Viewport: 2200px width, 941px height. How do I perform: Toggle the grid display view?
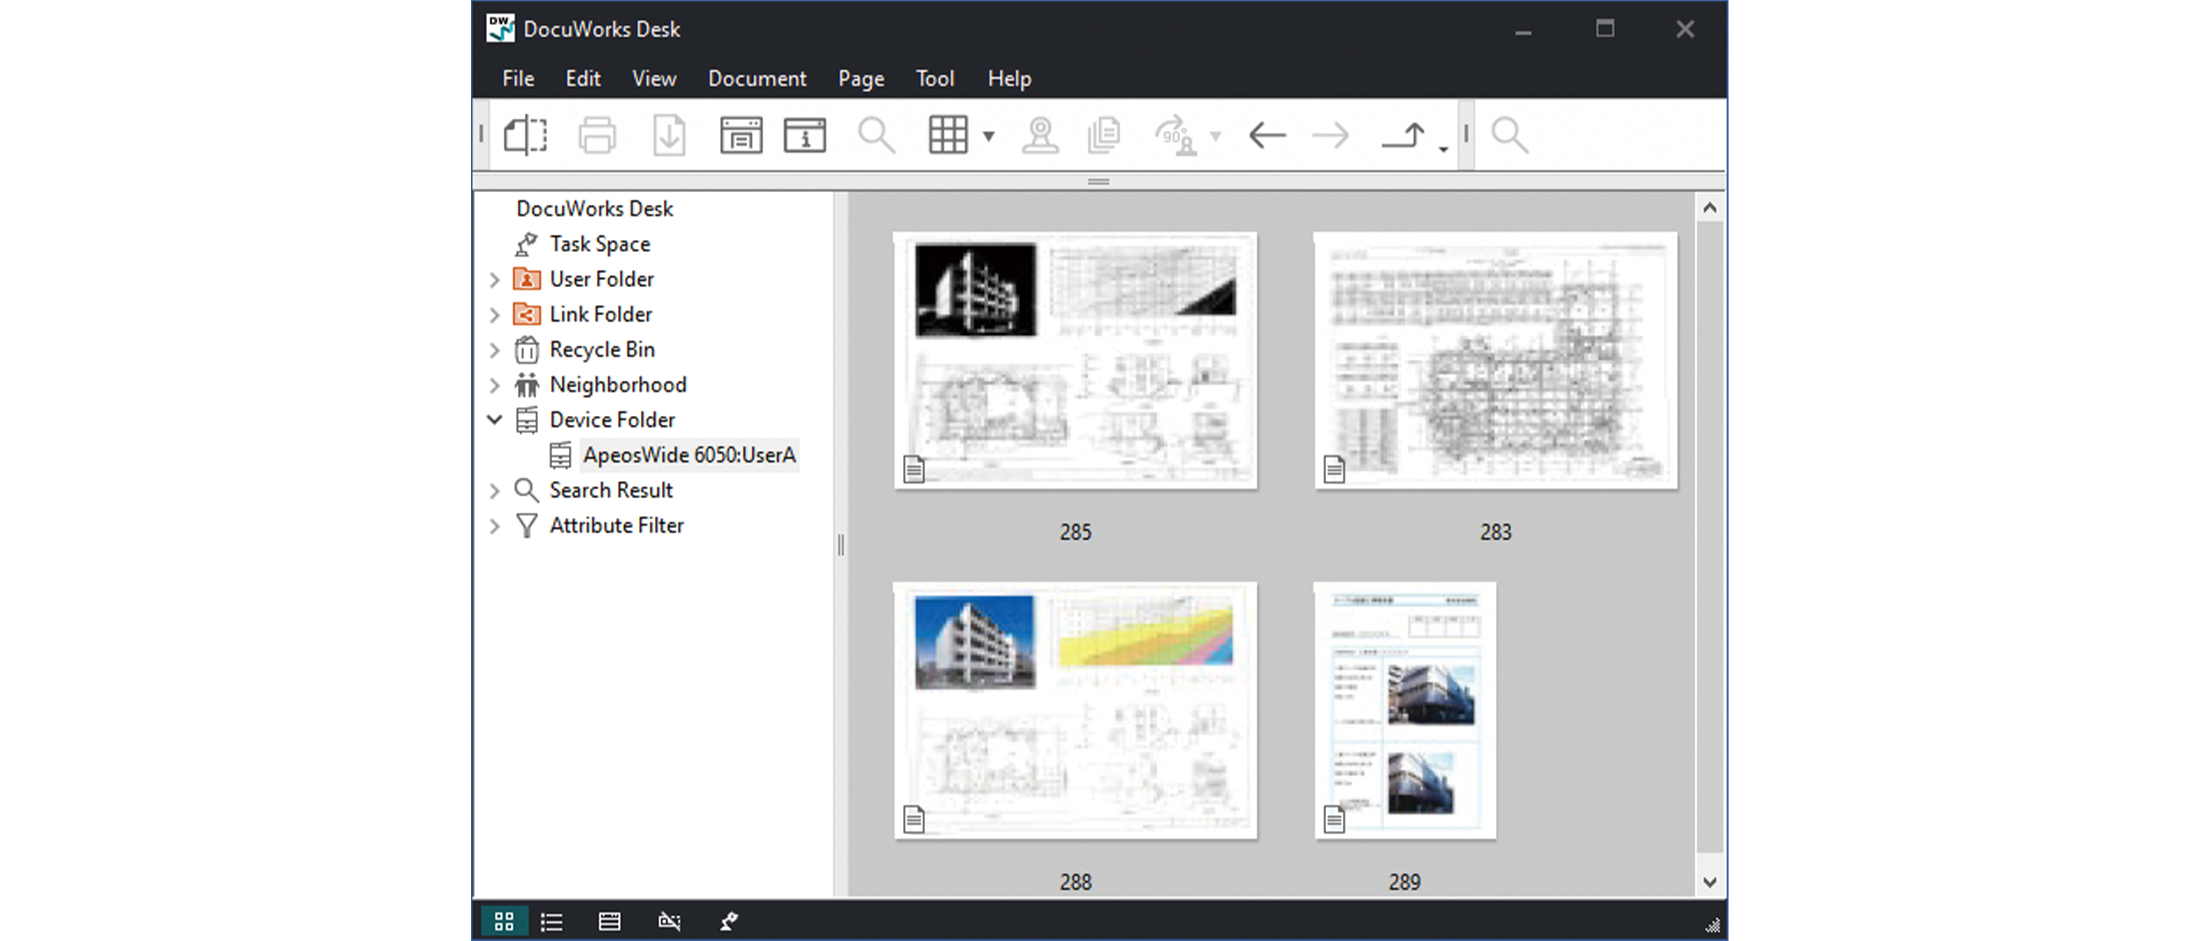tap(949, 134)
